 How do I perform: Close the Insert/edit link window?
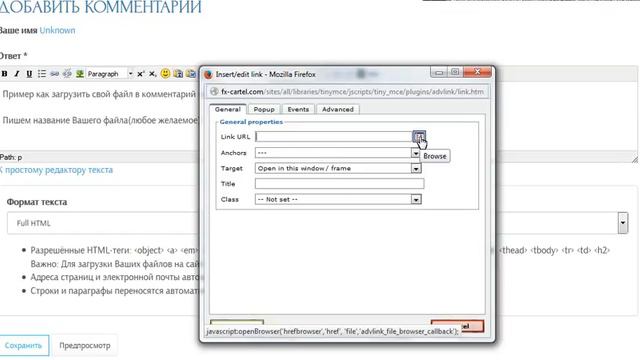(x=477, y=72)
